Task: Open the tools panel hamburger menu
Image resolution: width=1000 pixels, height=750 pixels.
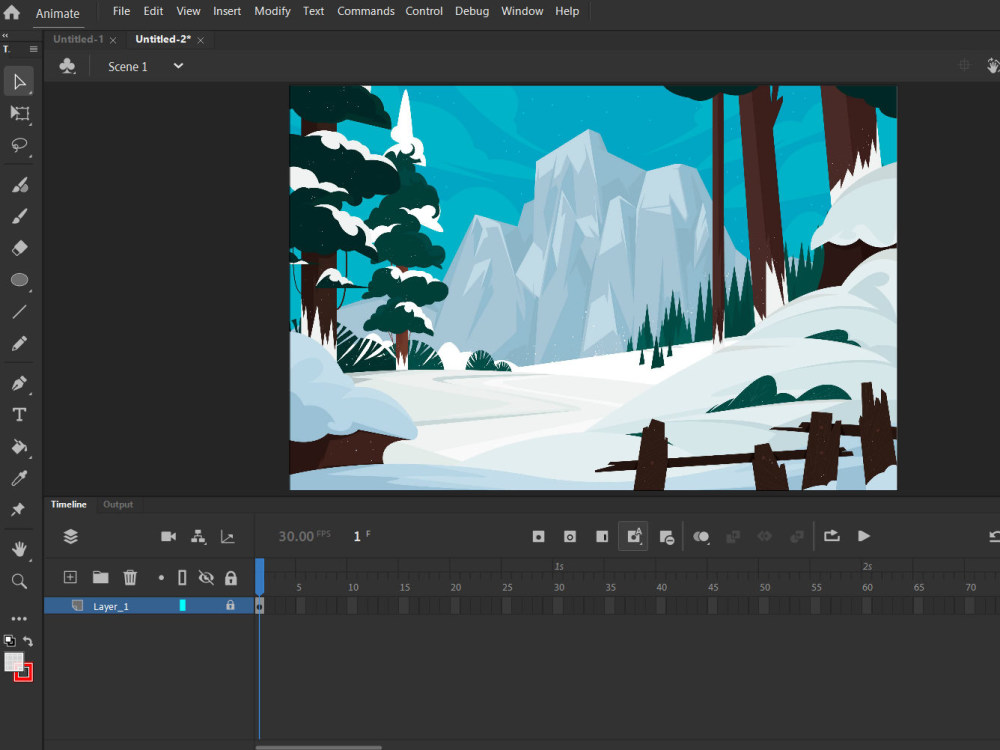Action: pyautogui.click(x=33, y=49)
